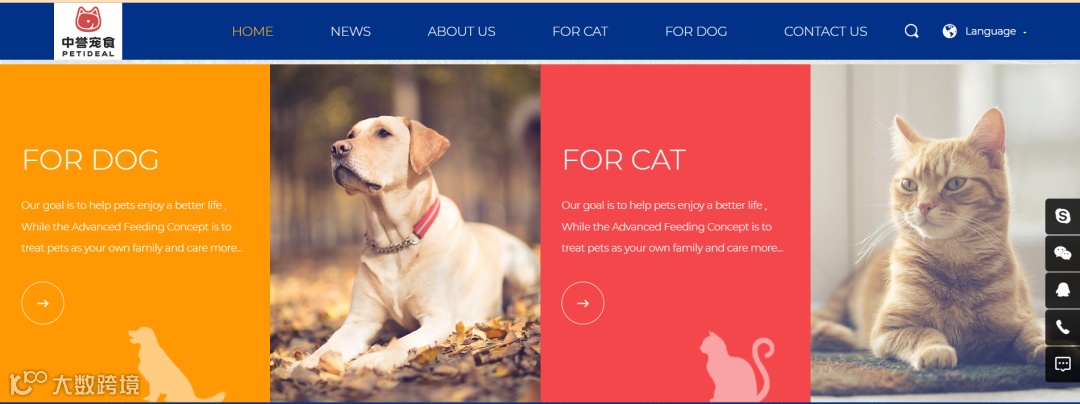Click the arrow circle under For Dog
The height and width of the screenshot is (404, 1080).
pos(43,303)
